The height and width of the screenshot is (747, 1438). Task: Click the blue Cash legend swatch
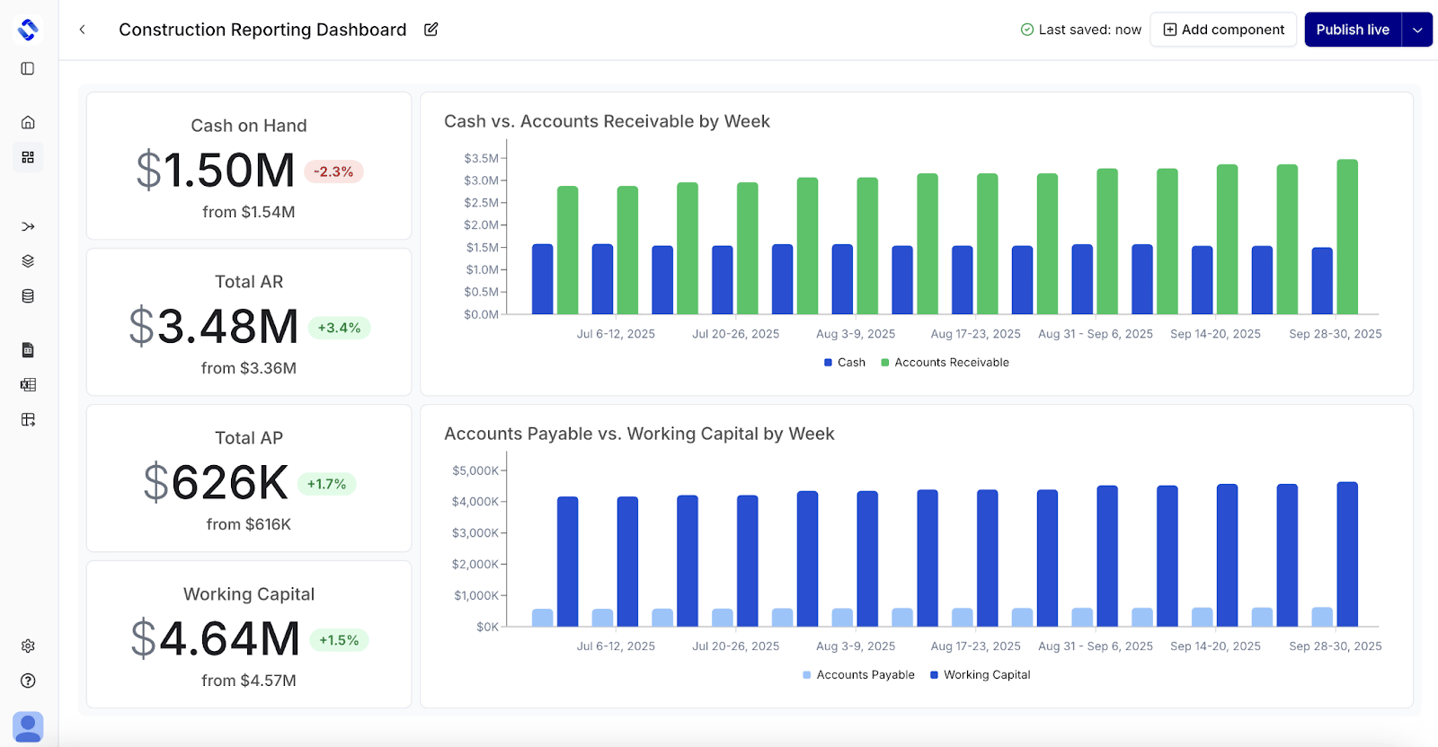[x=828, y=363]
